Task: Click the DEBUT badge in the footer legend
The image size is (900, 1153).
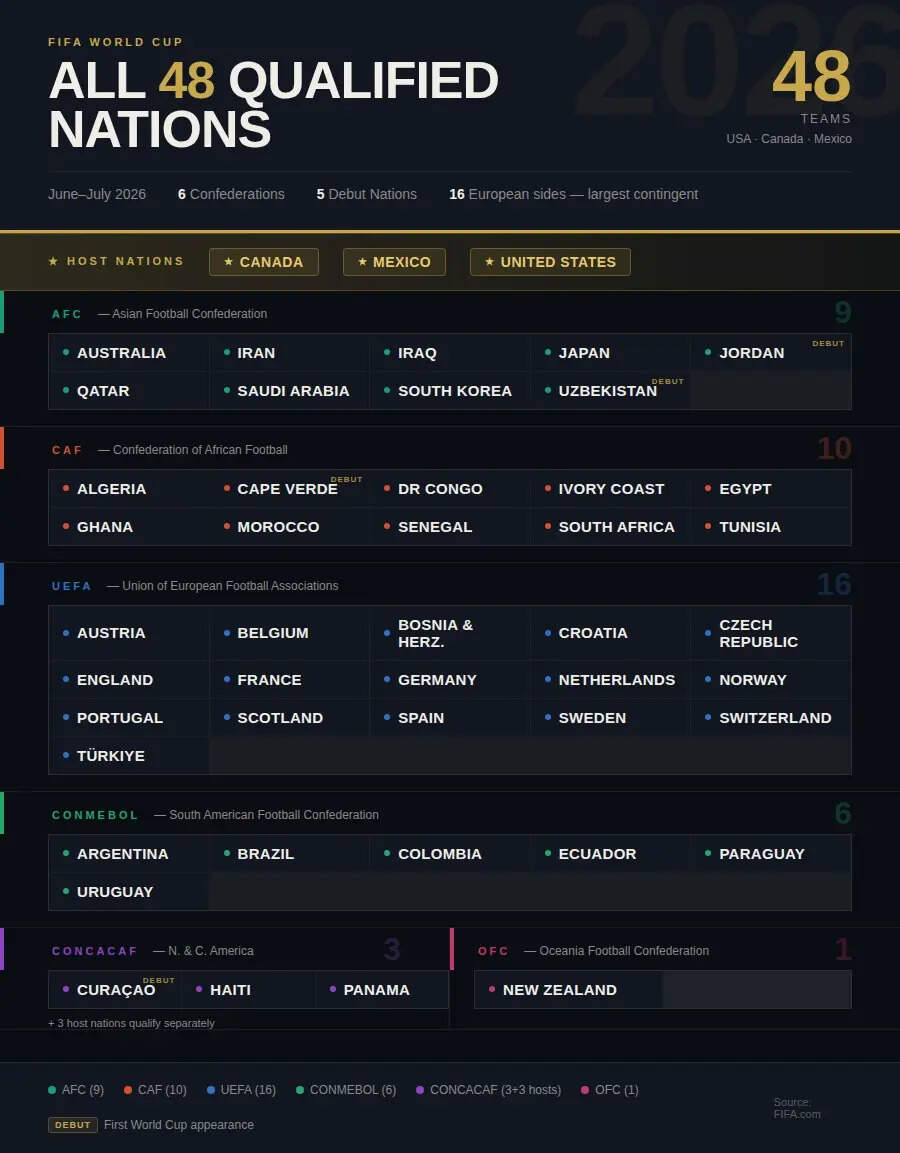Action: tap(73, 1125)
